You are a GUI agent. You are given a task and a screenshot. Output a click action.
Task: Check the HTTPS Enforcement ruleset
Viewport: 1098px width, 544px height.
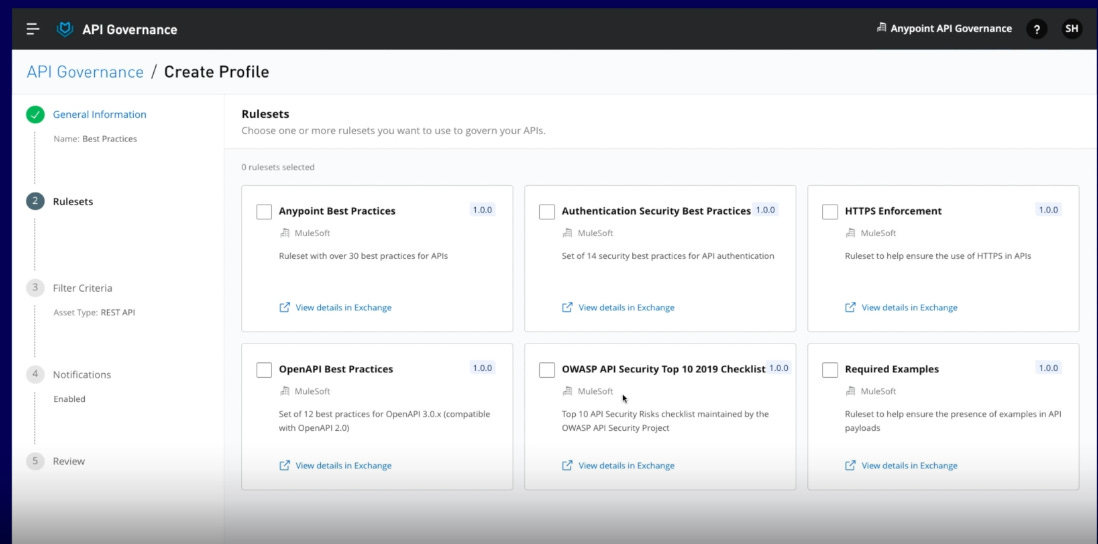point(830,211)
